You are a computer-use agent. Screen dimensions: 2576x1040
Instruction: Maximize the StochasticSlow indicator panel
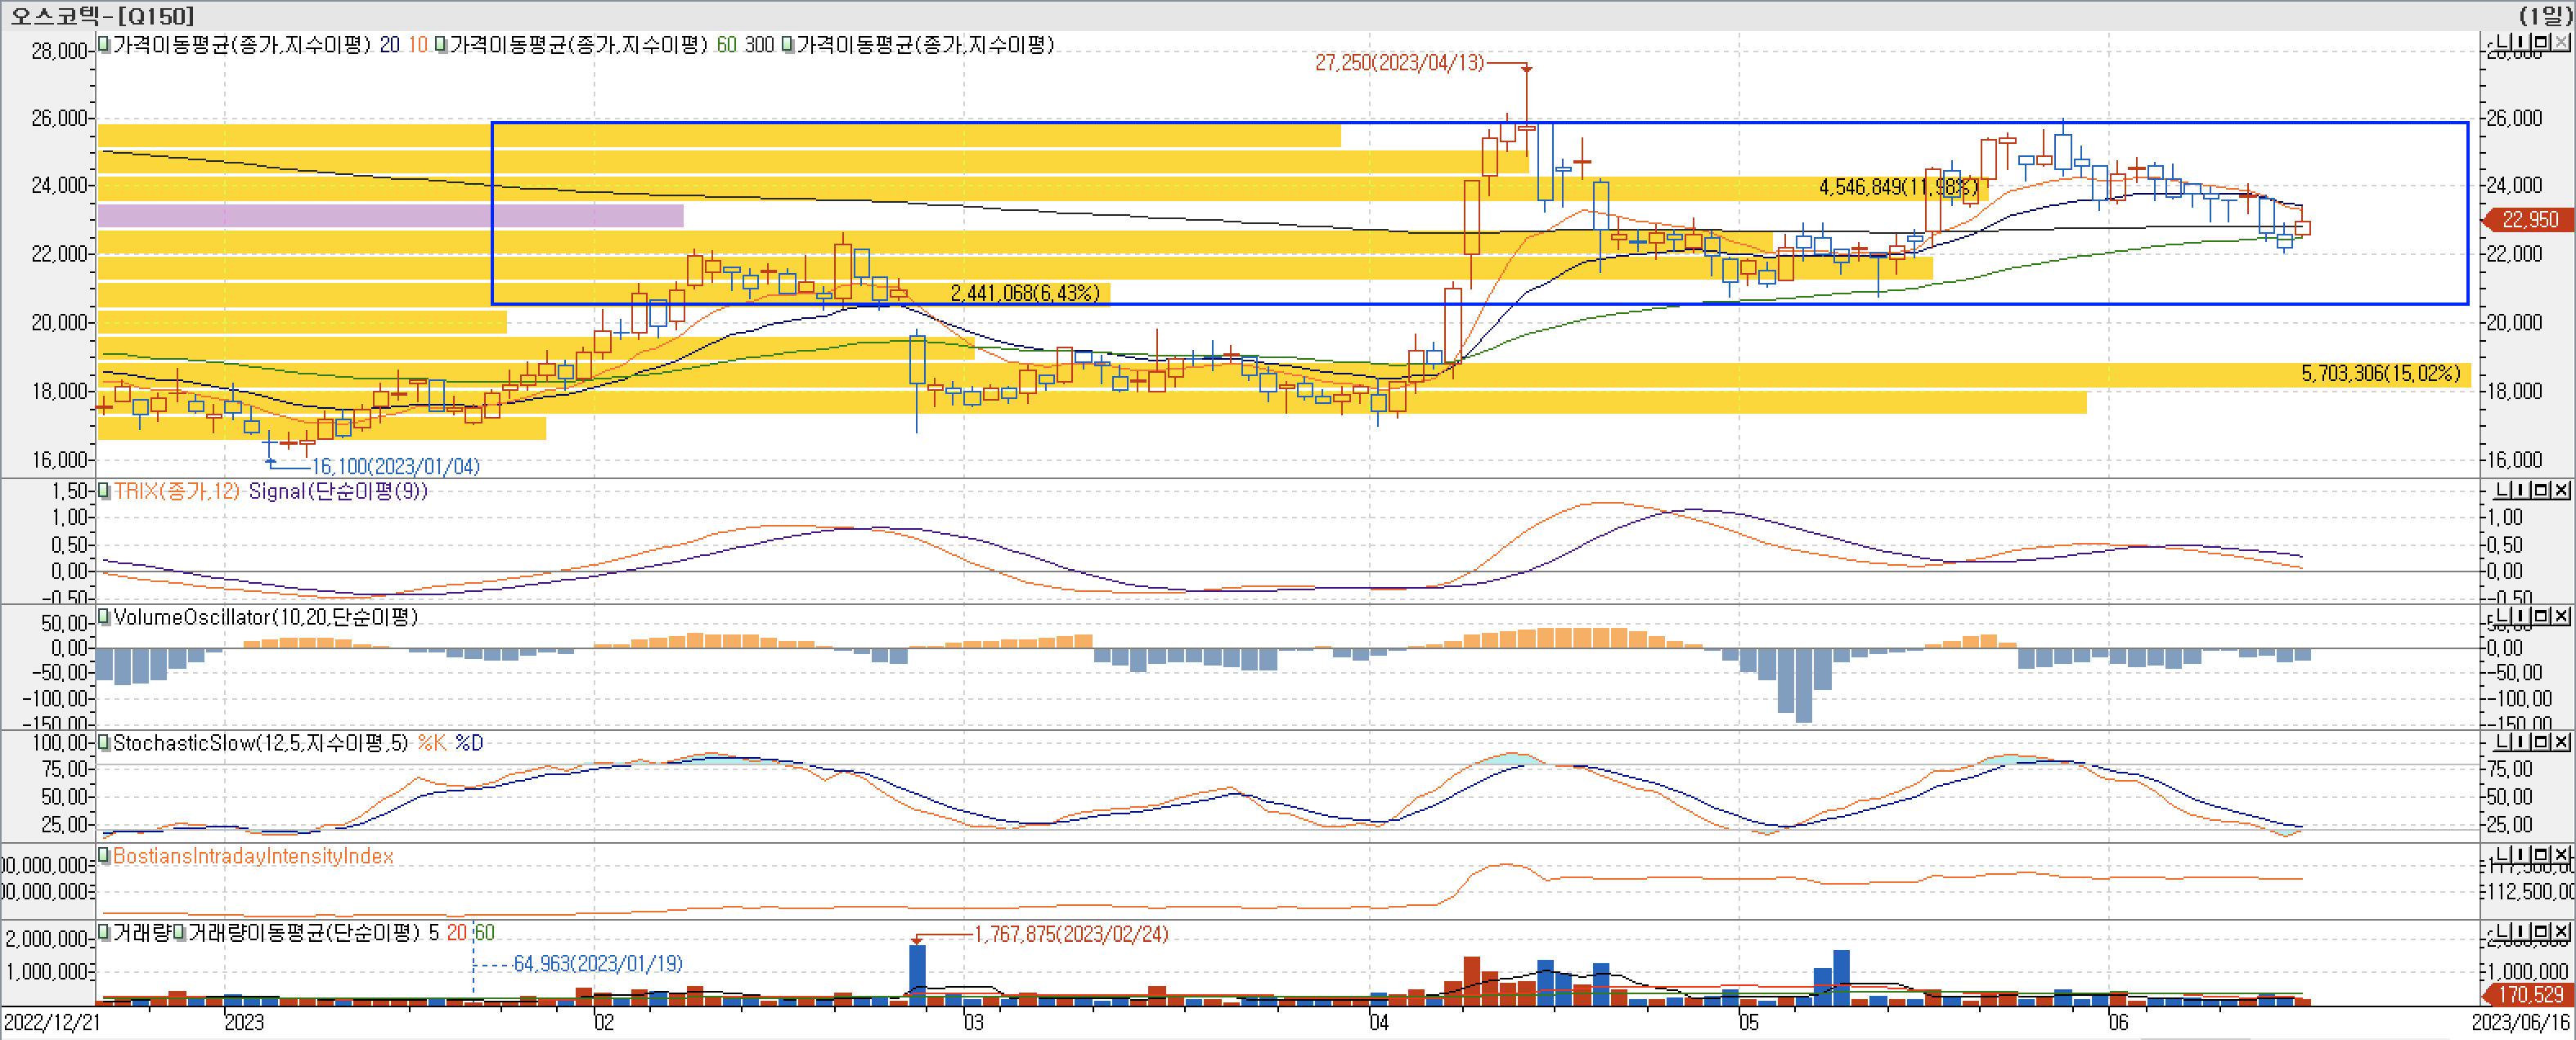click(2542, 742)
